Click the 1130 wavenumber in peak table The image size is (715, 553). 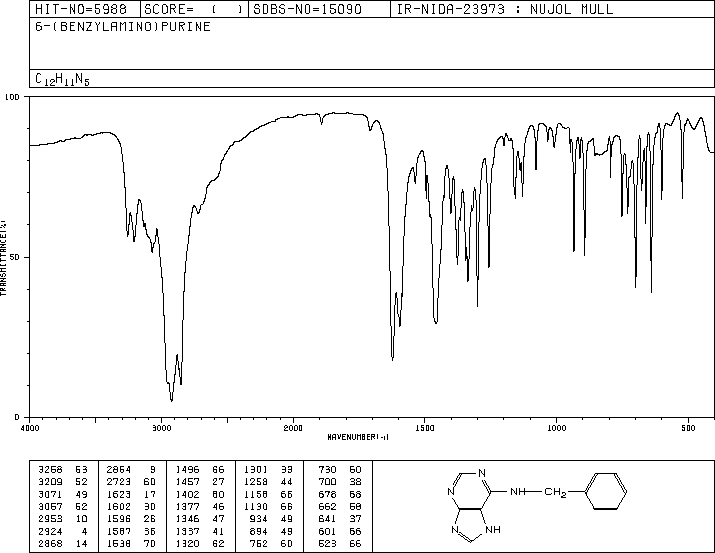[x=256, y=506]
